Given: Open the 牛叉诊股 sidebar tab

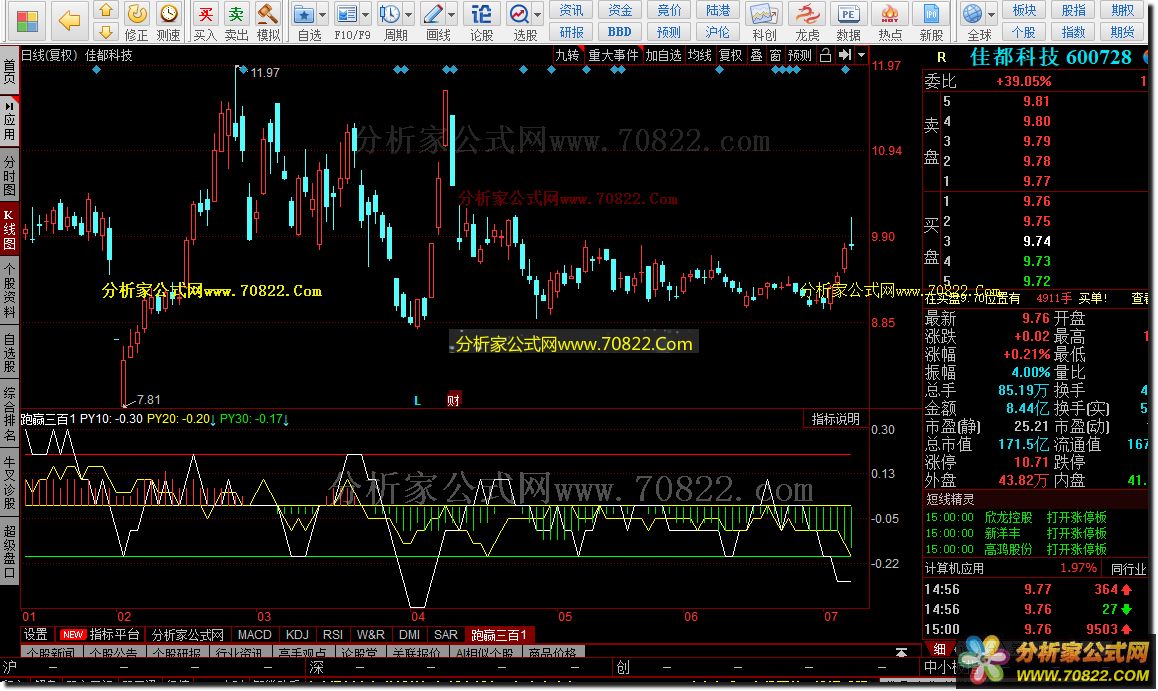Looking at the screenshot, I should (x=9, y=483).
